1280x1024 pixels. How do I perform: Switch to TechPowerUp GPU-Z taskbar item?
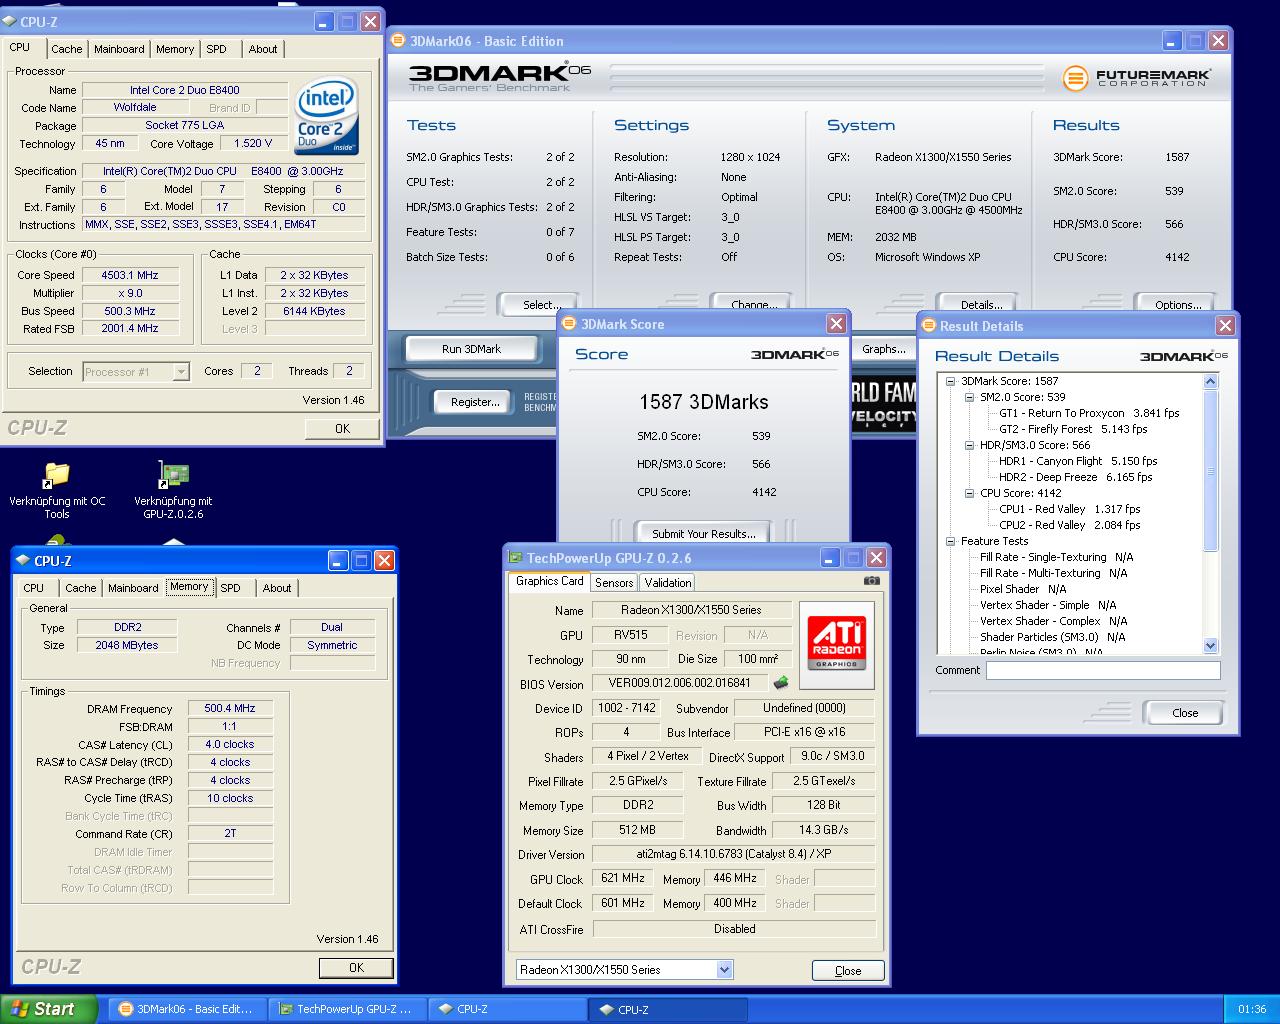[x=347, y=1010]
